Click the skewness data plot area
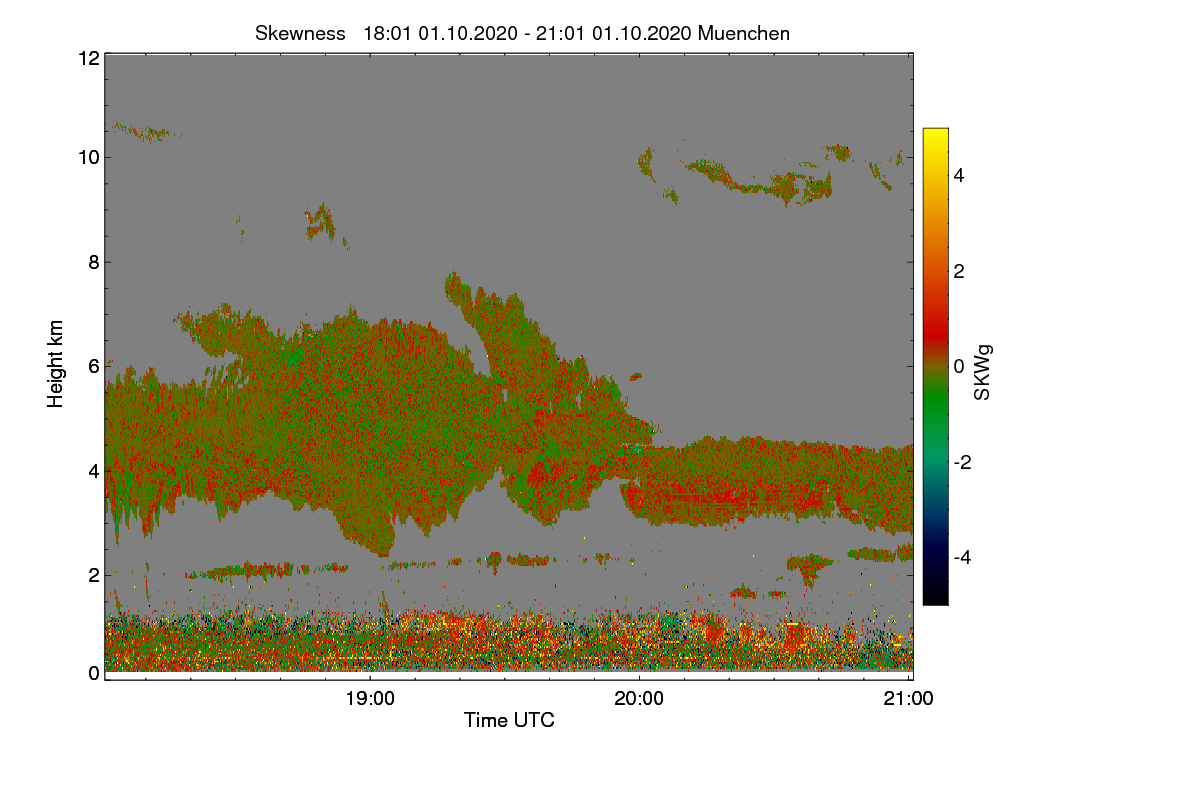Image resolution: width=1200 pixels, height=800 pixels. 509,366
